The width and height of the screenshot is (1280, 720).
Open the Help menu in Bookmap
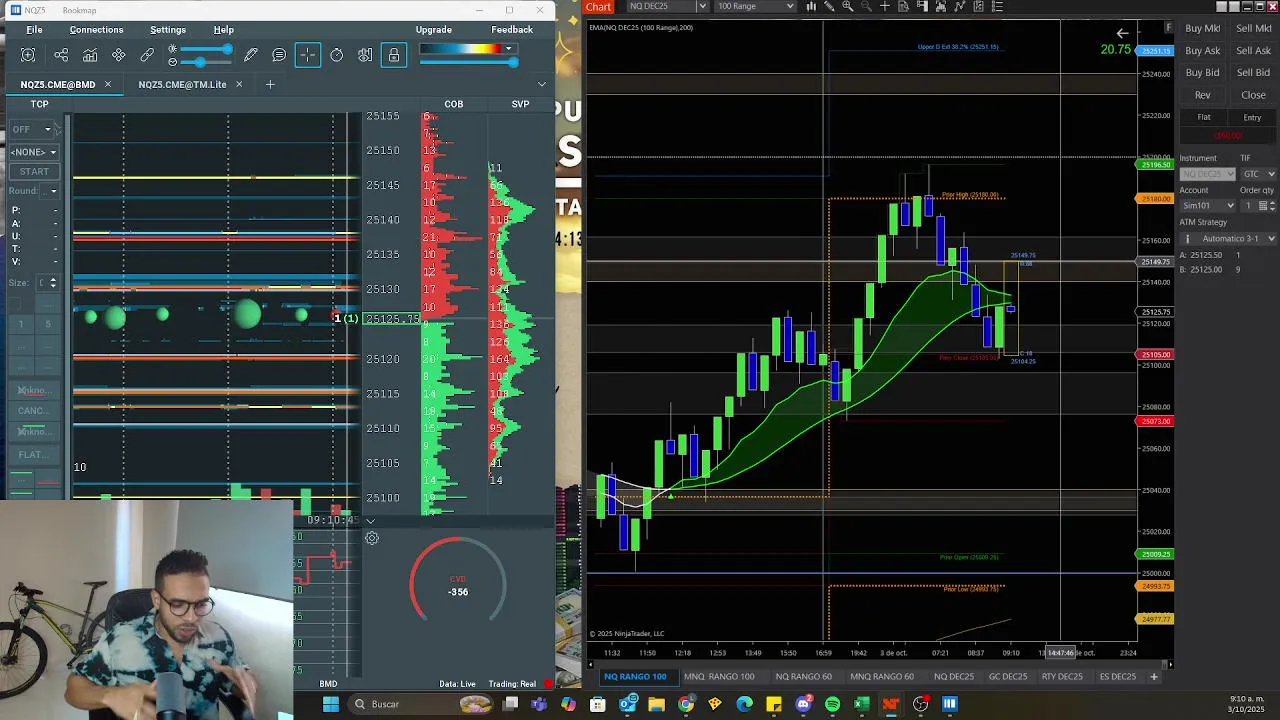point(224,30)
